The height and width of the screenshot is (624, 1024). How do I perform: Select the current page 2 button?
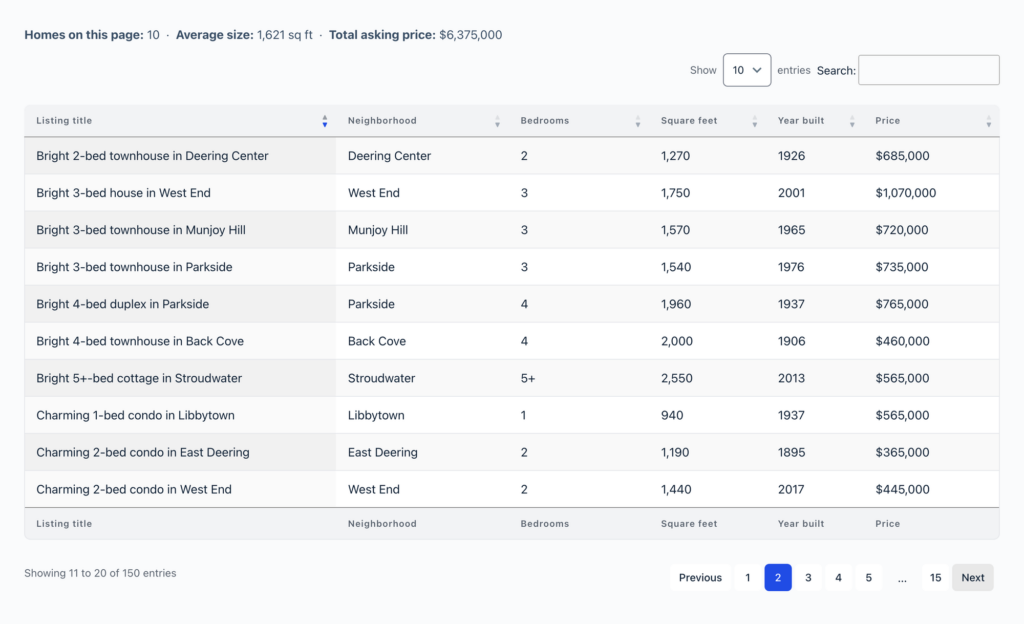778,578
